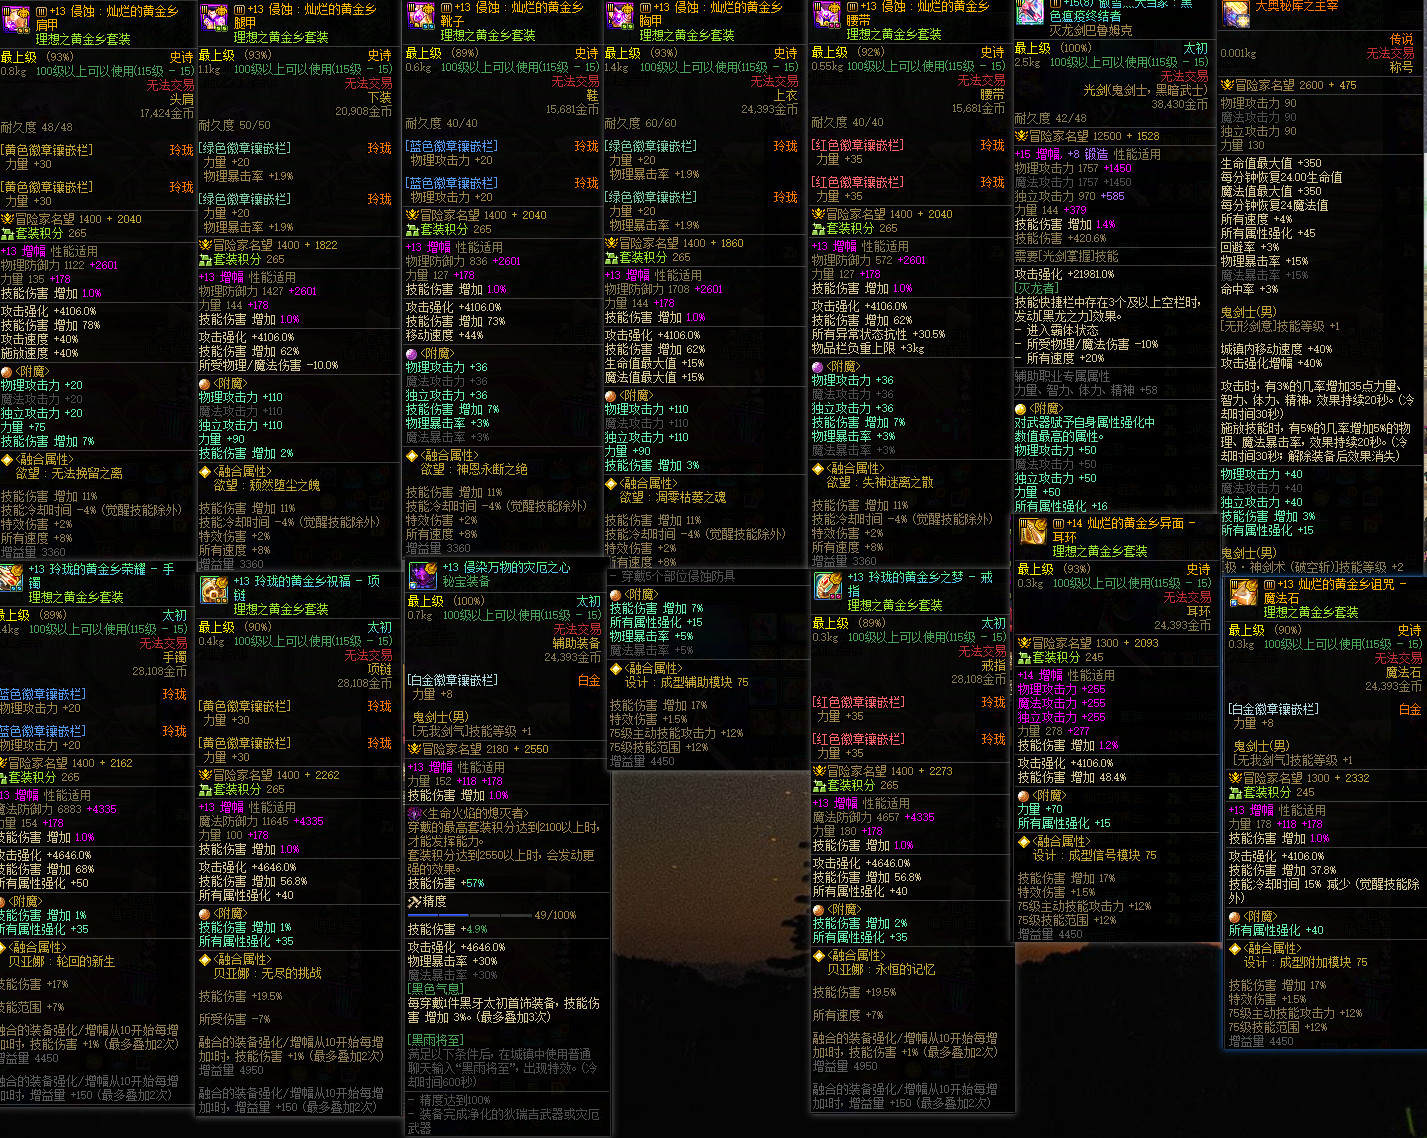Click the 腿甲 leg armor icon
1427x1138 pixels.
point(214,17)
